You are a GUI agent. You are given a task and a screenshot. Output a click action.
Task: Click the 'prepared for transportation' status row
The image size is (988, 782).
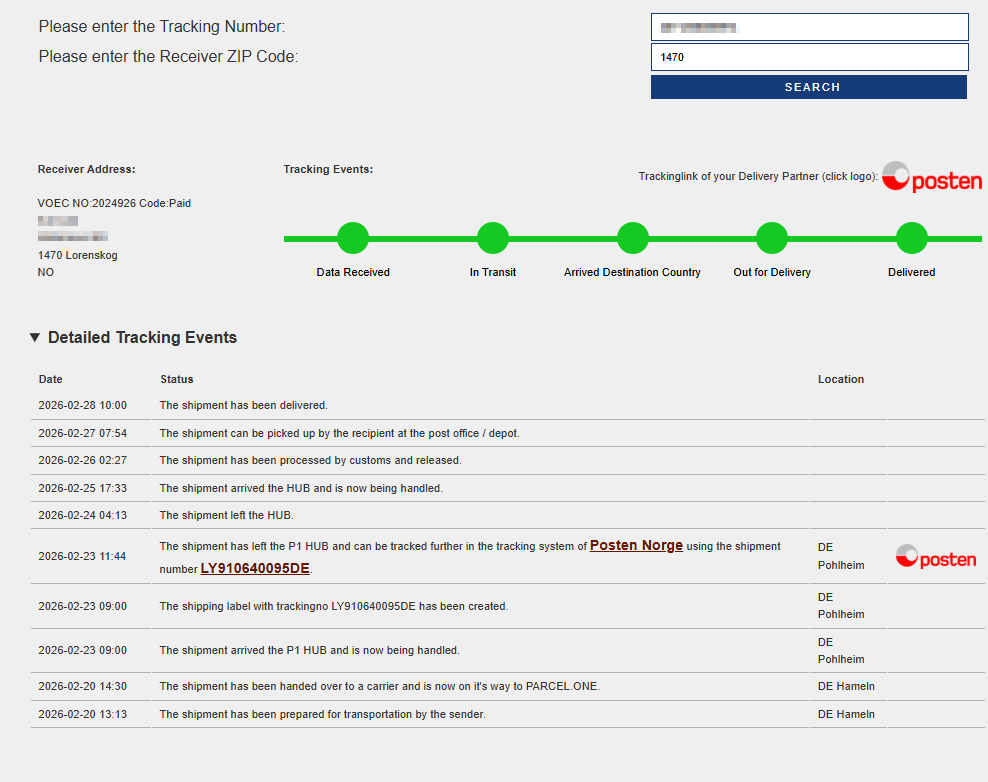(322, 714)
